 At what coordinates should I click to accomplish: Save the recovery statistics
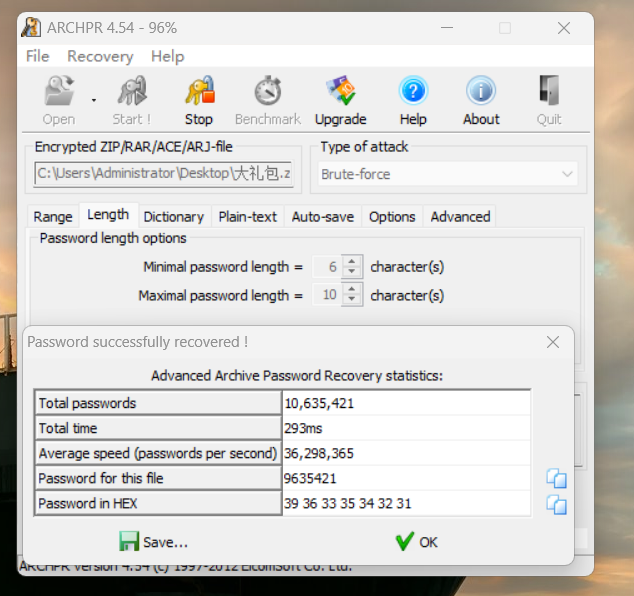click(x=154, y=542)
